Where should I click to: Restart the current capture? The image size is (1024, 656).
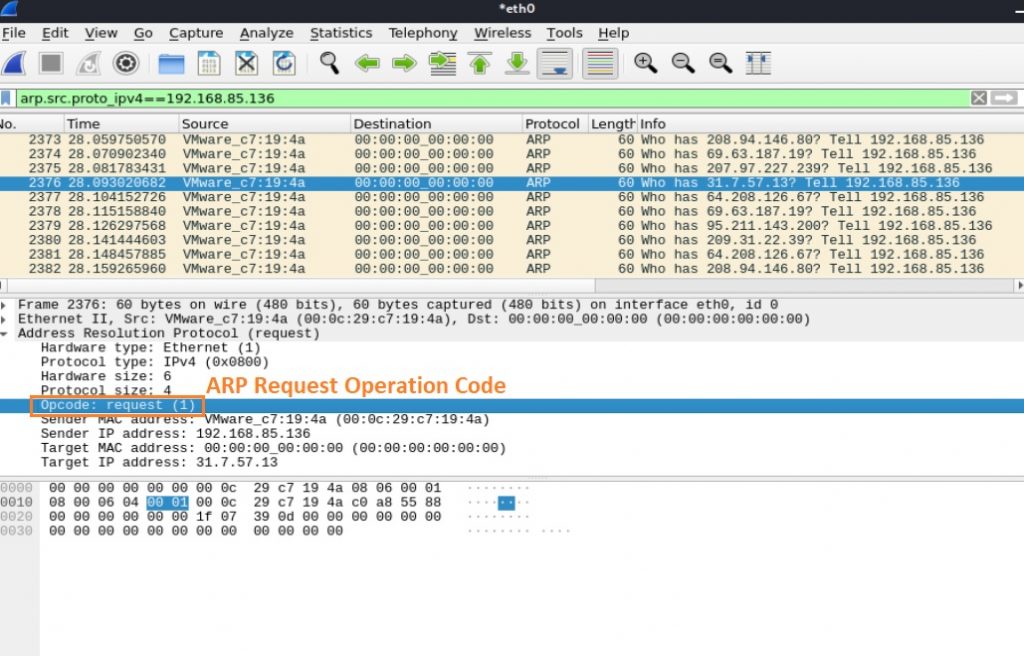click(88, 63)
